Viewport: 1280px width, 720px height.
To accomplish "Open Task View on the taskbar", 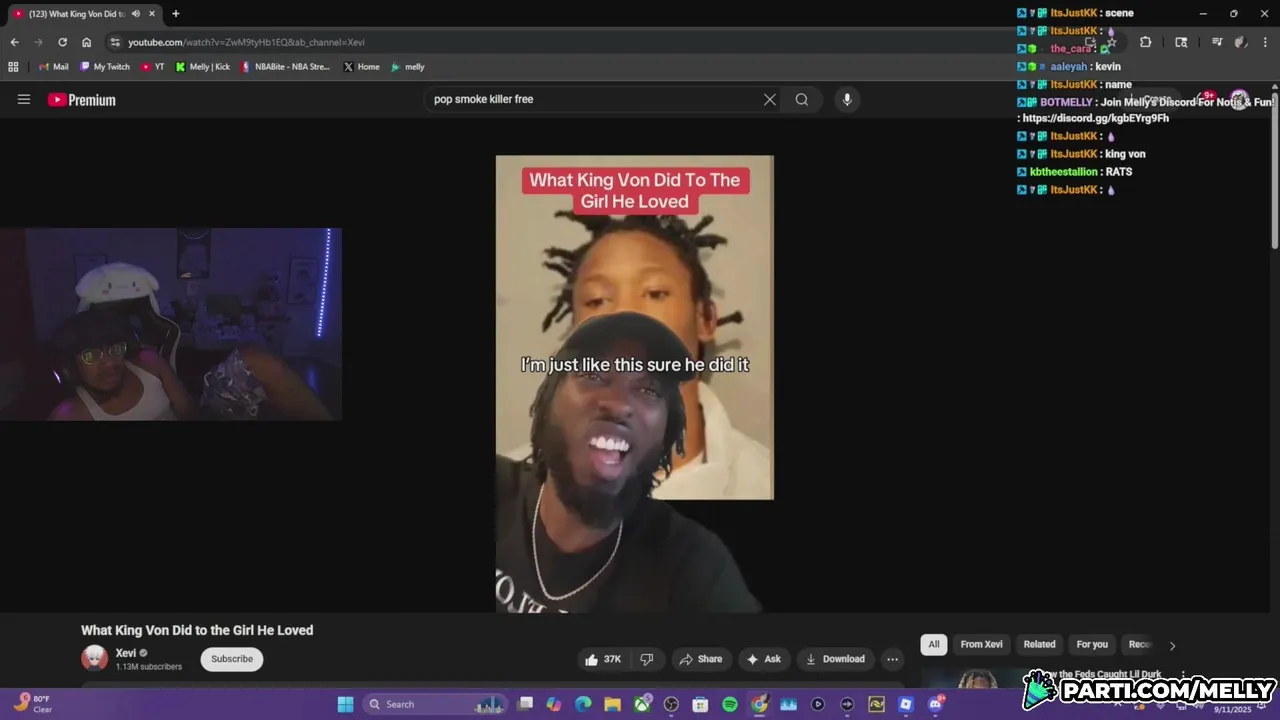I will tap(525, 704).
